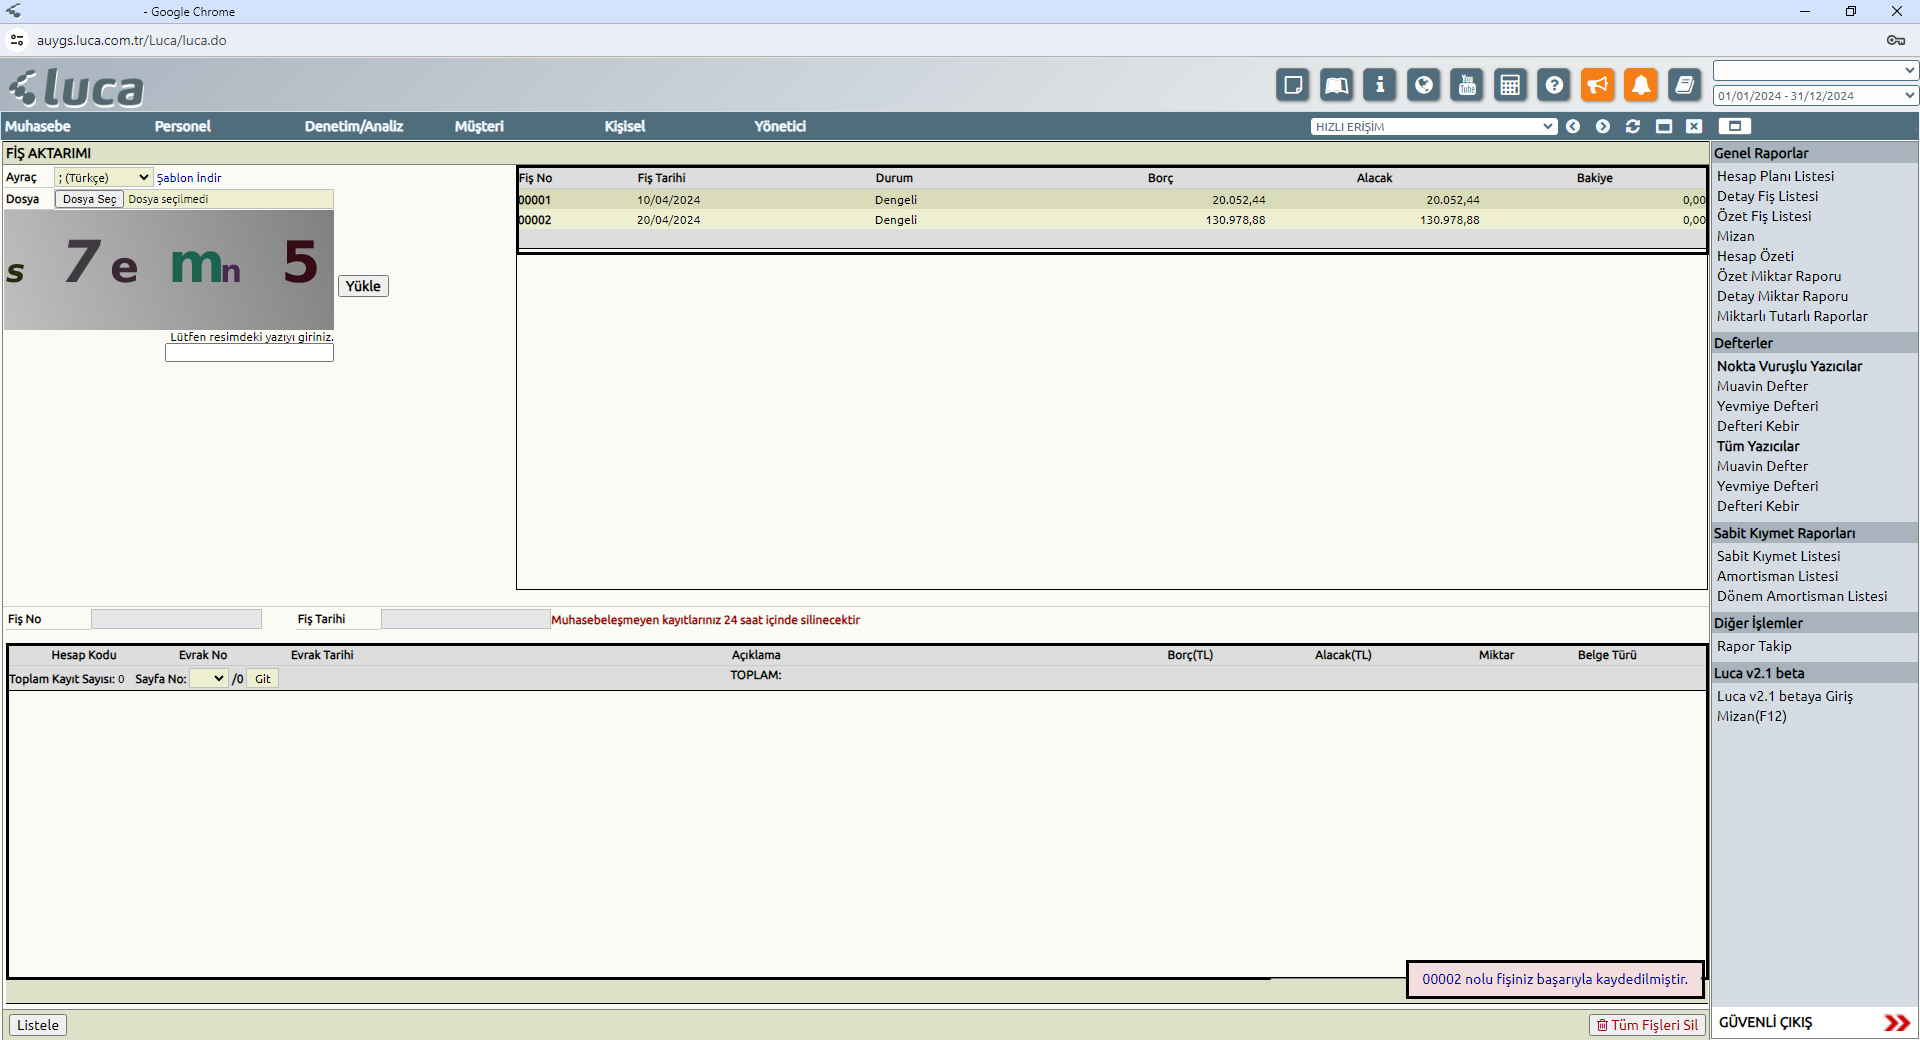The width and height of the screenshot is (1920, 1040).
Task: Click the window maximize icon beside refresh
Action: [1664, 126]
